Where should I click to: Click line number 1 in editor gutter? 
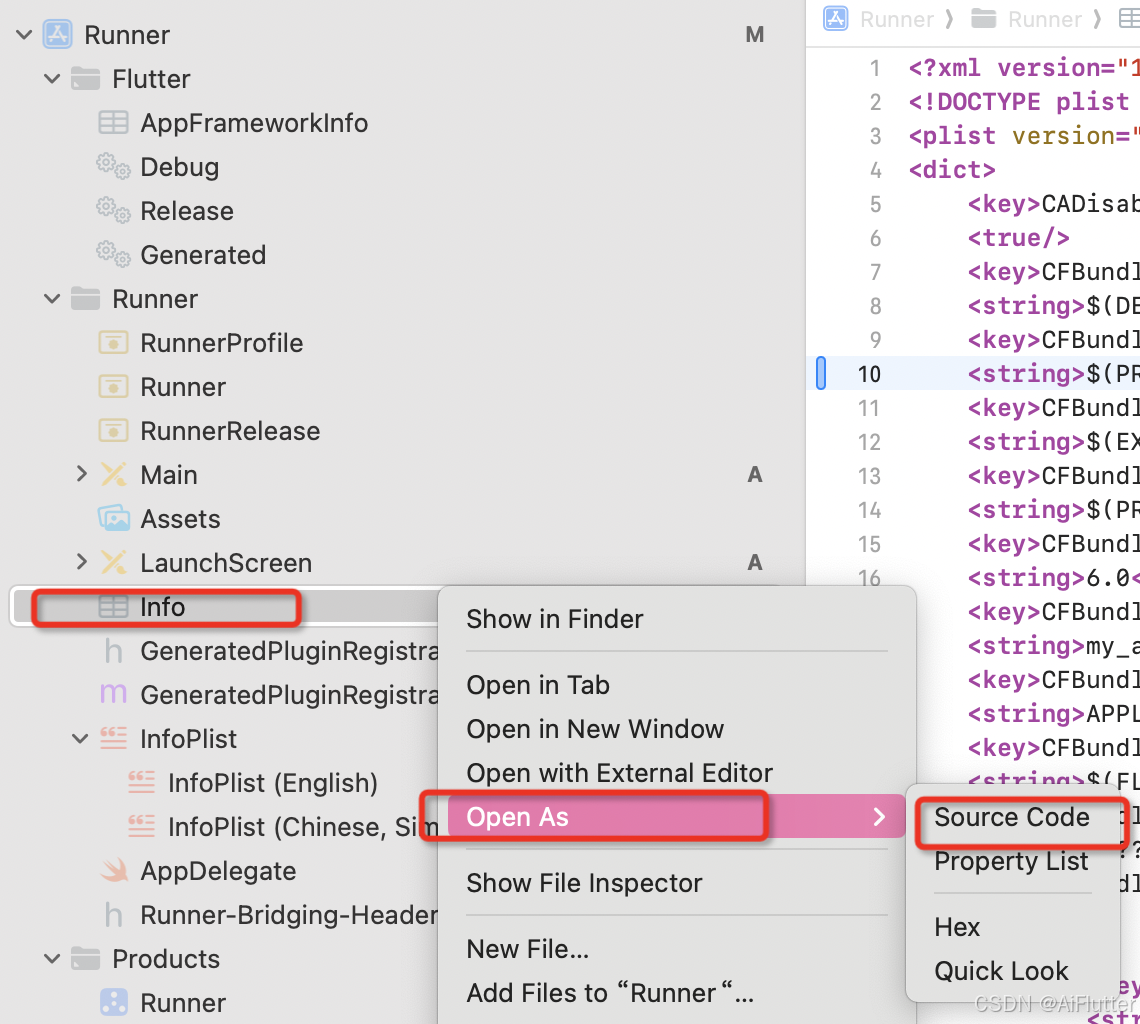point(875,68)
